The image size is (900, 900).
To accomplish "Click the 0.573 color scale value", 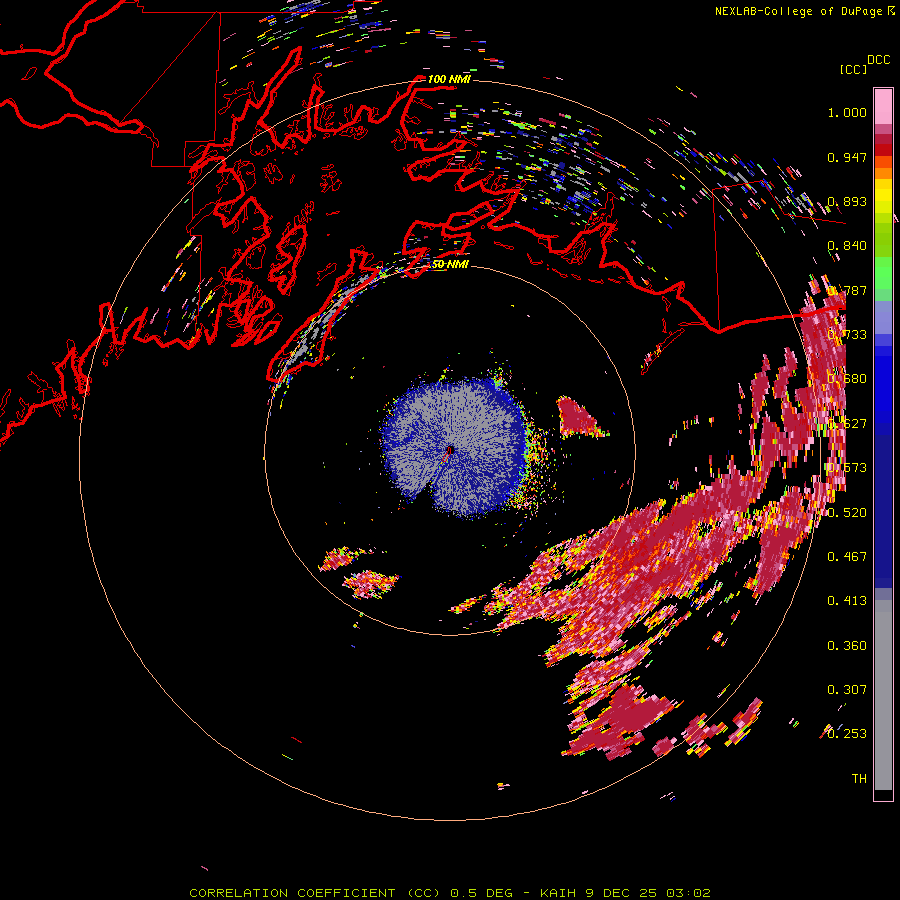I will tap(847, 468).
